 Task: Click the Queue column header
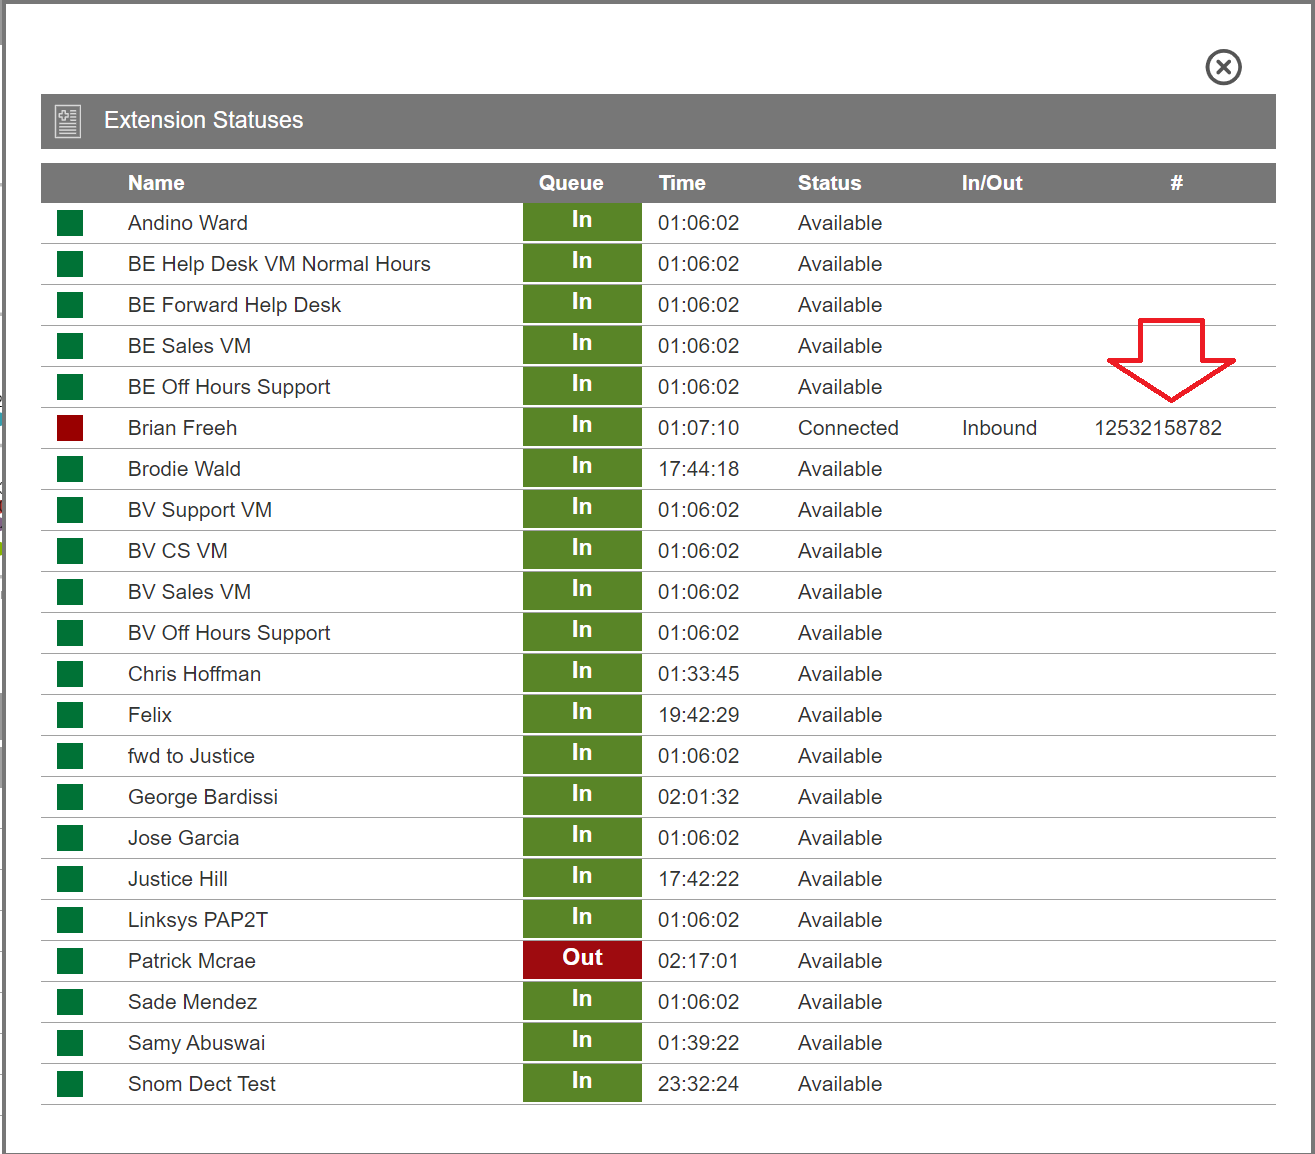click(571, 183)
